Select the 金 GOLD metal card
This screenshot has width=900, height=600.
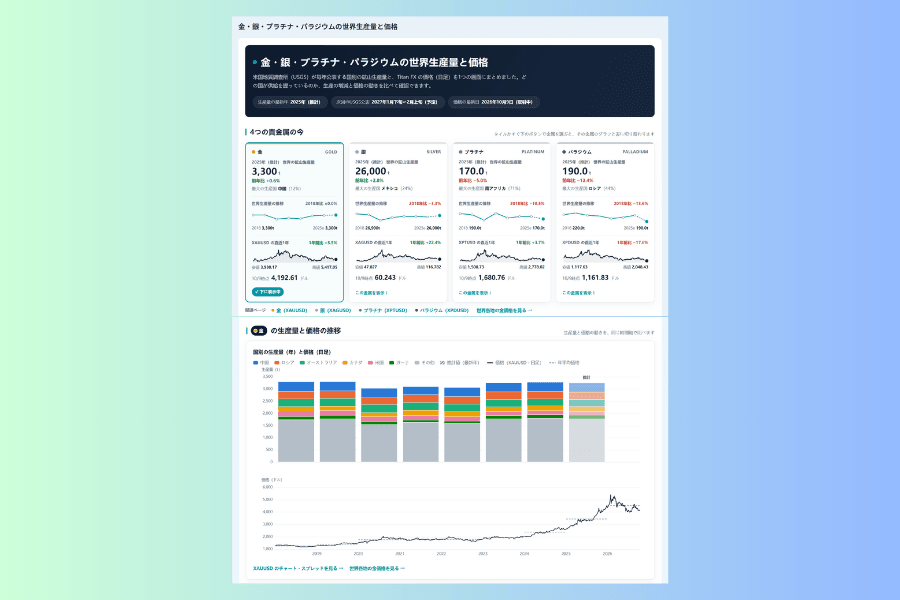(x=294, y=222)
